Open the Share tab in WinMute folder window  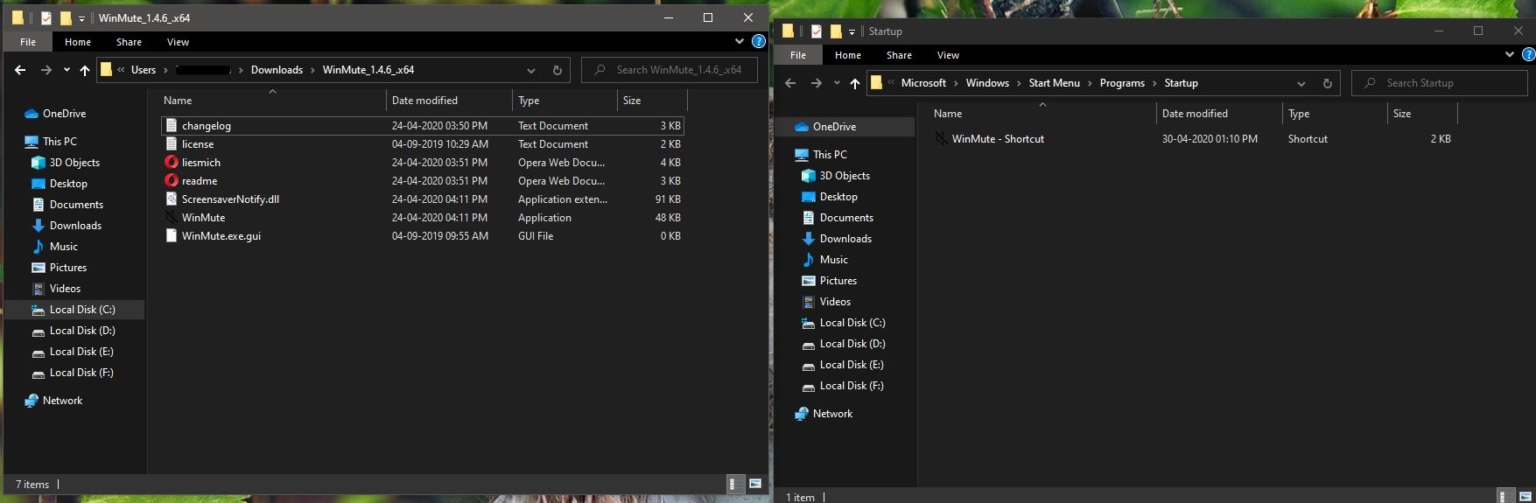coord(129,42)
